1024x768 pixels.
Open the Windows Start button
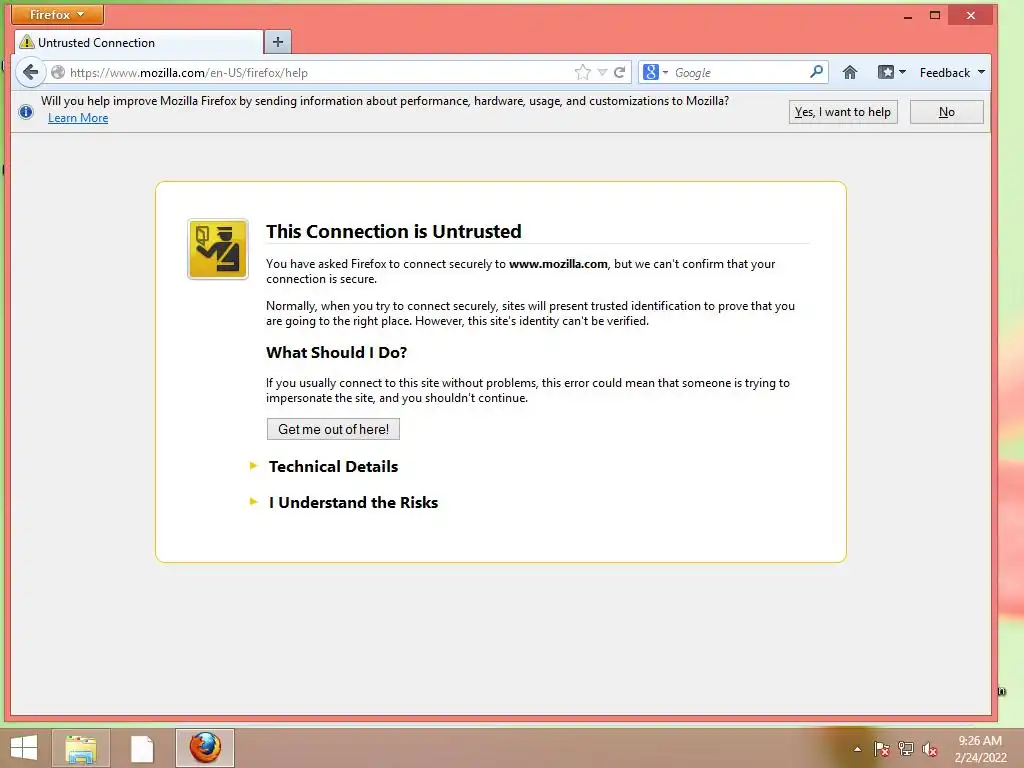click(x=24, y=748)
